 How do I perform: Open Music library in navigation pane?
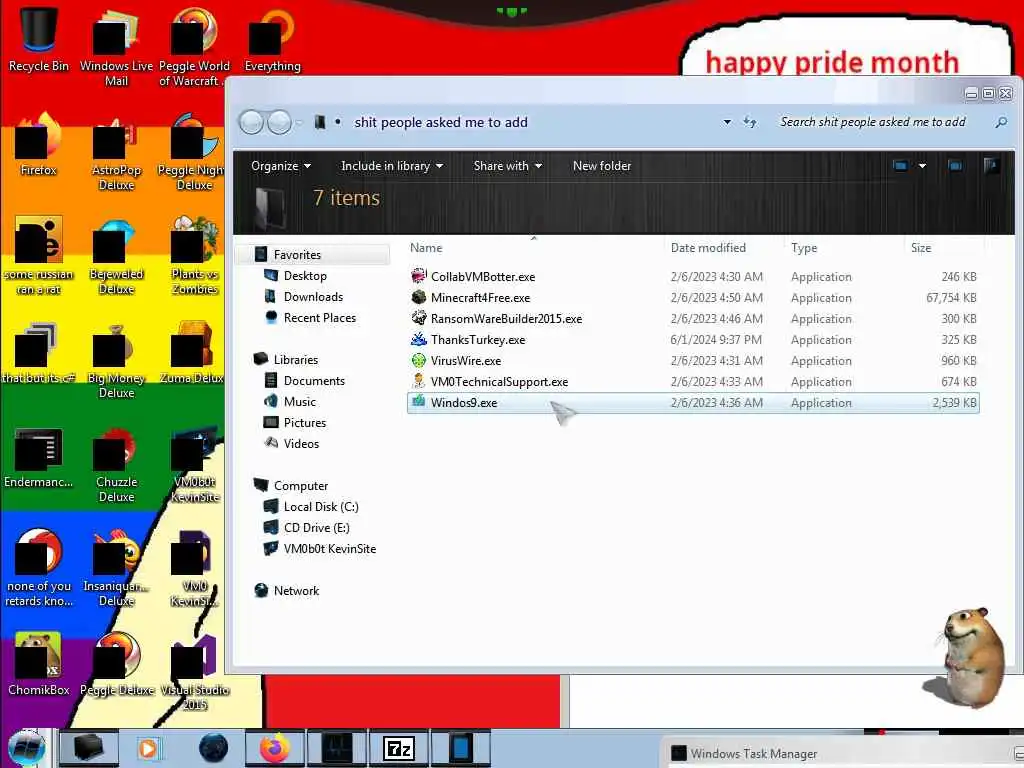[x=299, y=401]
